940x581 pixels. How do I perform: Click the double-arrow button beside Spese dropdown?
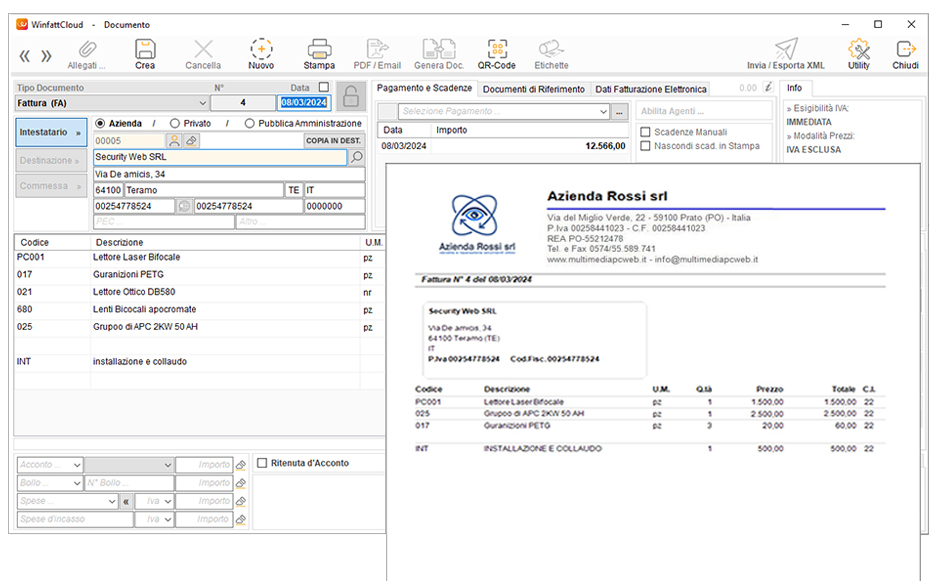pyautogui.click(x=126, y=501)
